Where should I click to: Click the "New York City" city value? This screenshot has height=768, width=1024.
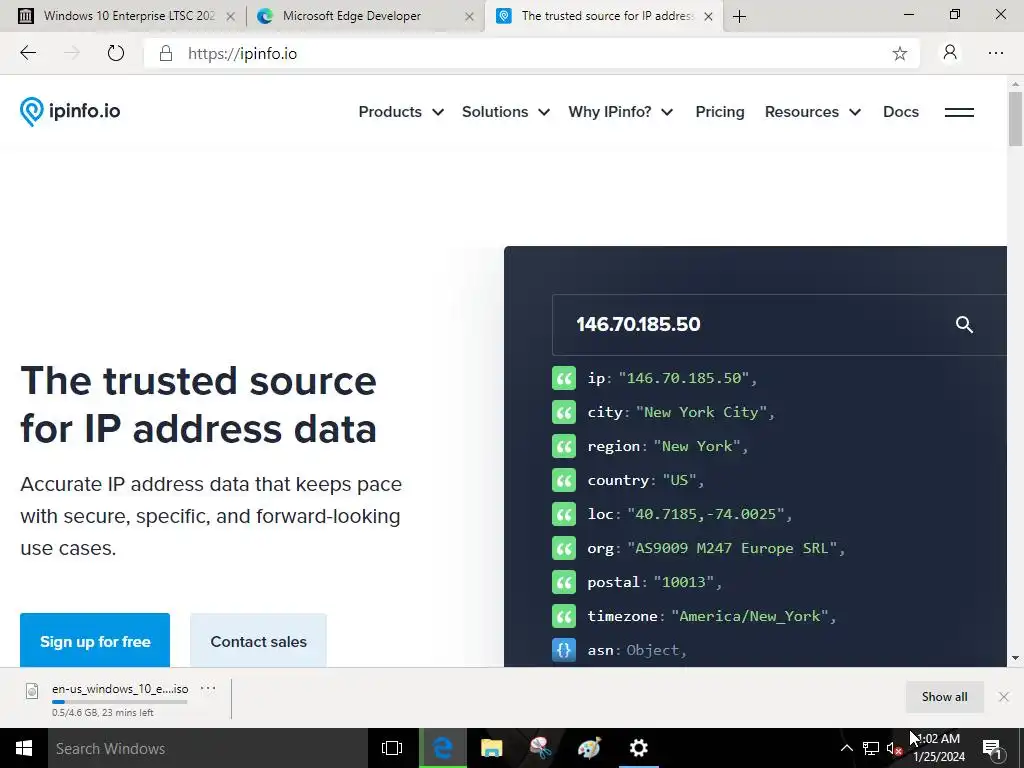(701, 412)
